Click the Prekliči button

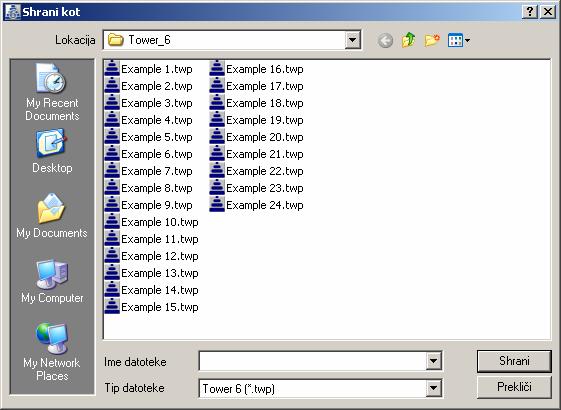(514, 387)
